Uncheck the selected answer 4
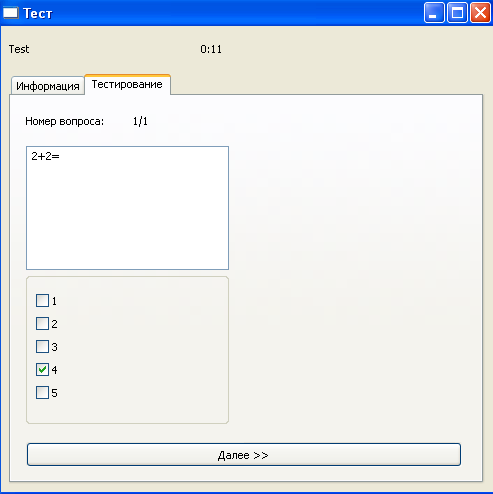The height and width of the screenshot is (494, 493). click(42, 370)
